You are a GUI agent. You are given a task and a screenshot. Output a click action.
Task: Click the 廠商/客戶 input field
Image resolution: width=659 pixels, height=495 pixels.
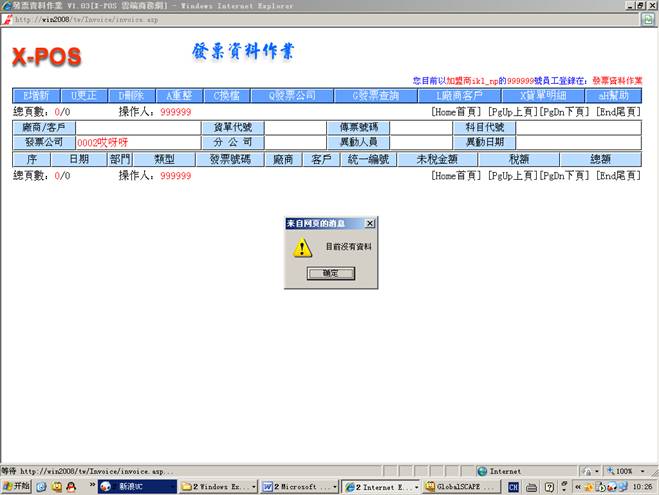pyautogui.click(x=132, y=128)
